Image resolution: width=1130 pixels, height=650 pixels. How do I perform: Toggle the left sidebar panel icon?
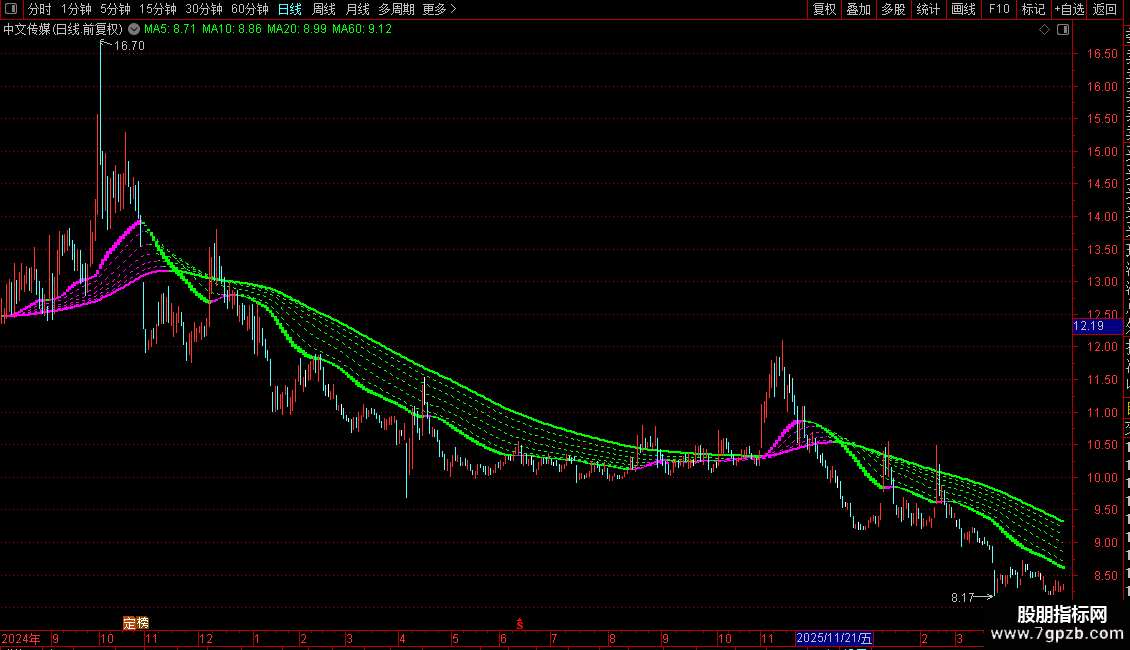pyautogui.click(x=11, y=9)
